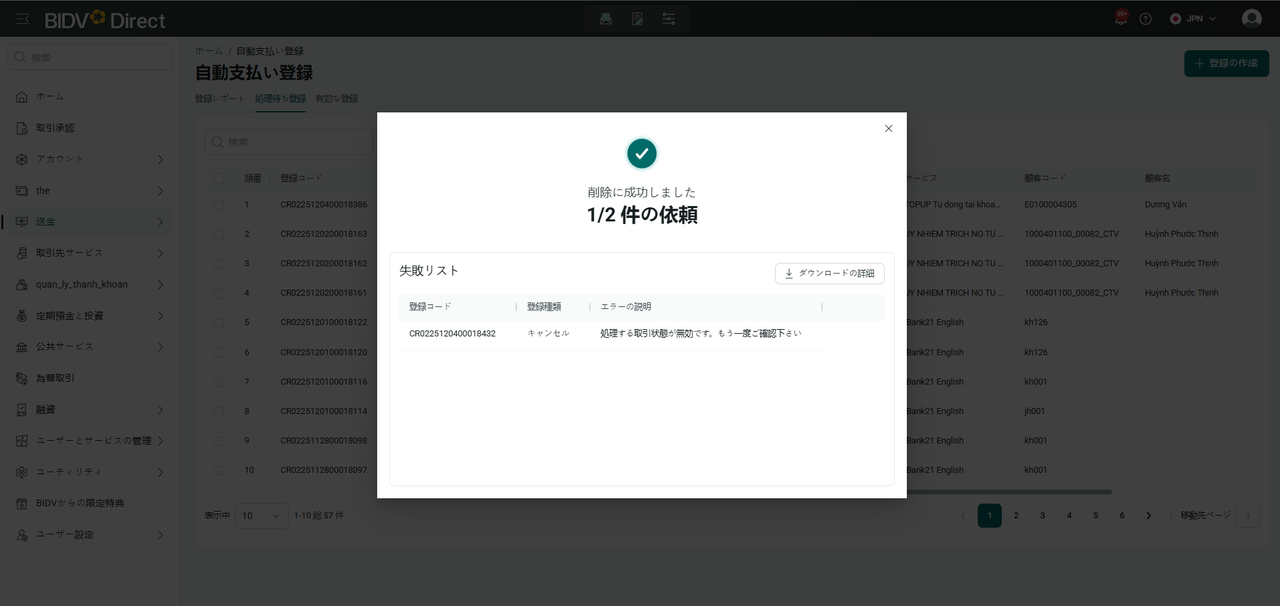The image size is (1280, 606).
Task: Expand the 送金 sidebar chevron
Action: pos(160,222)
